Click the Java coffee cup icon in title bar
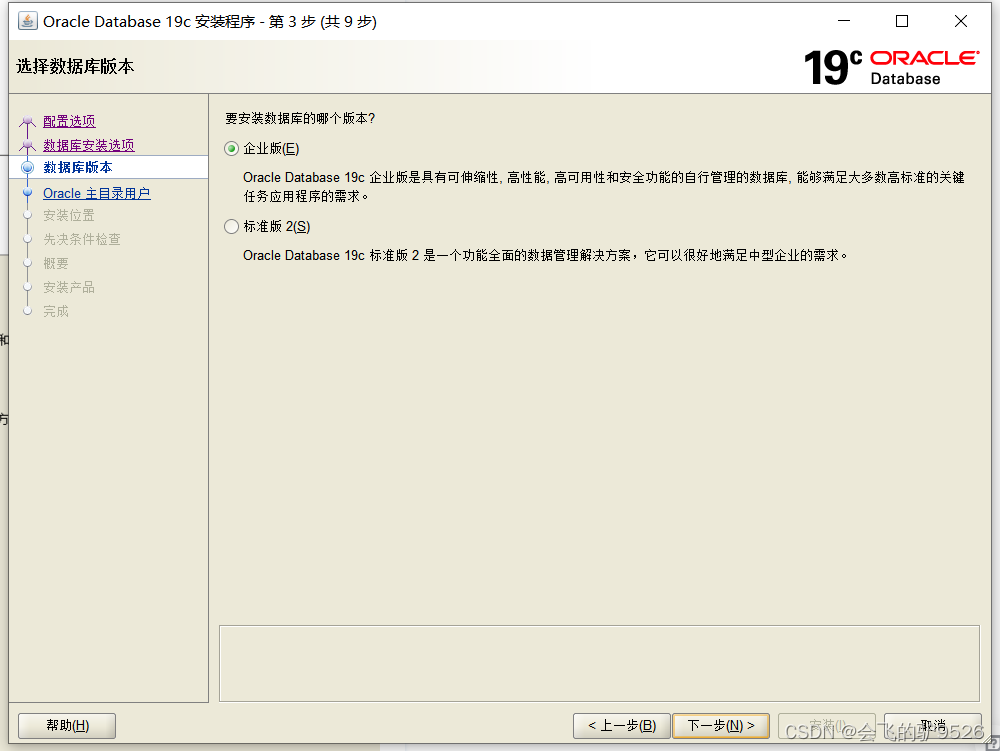The width and height of the screenshot is (1000, 751). pyautogui.click(x=29, y=21)
